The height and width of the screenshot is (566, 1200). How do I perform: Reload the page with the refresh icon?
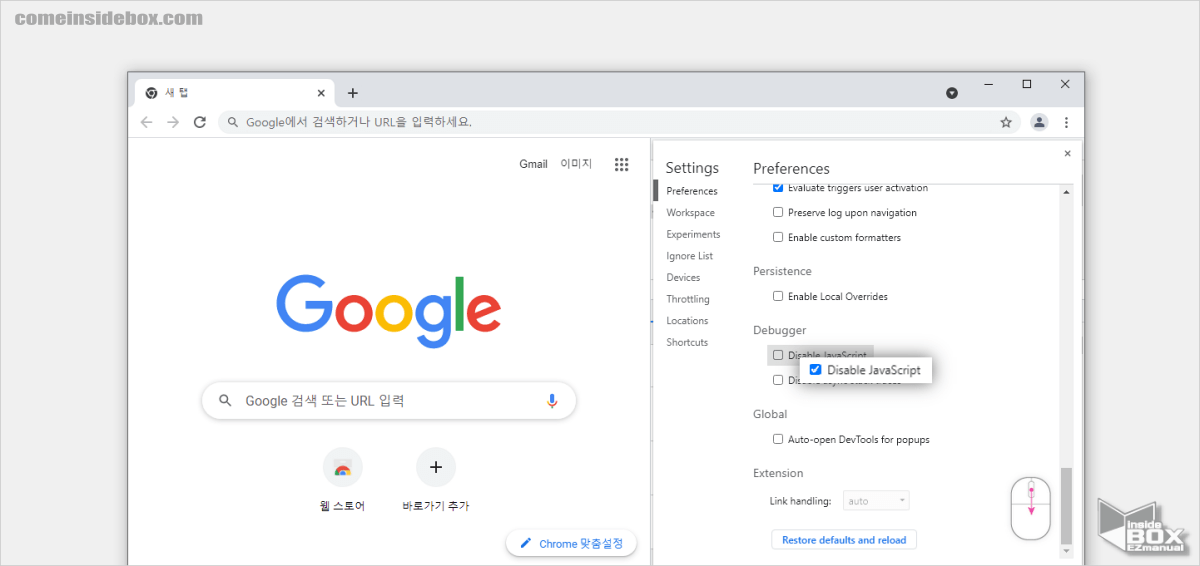click(200, 122)
